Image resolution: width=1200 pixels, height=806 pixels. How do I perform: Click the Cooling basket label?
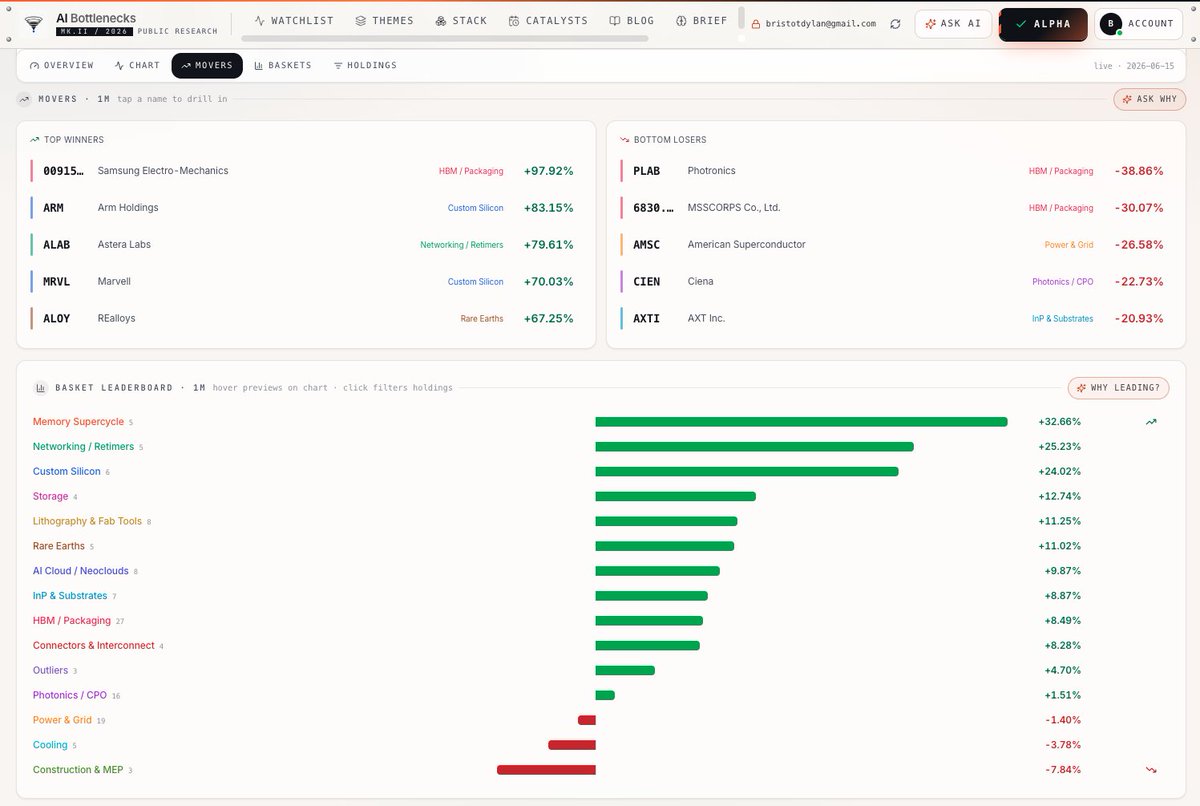tap(50, 745)
